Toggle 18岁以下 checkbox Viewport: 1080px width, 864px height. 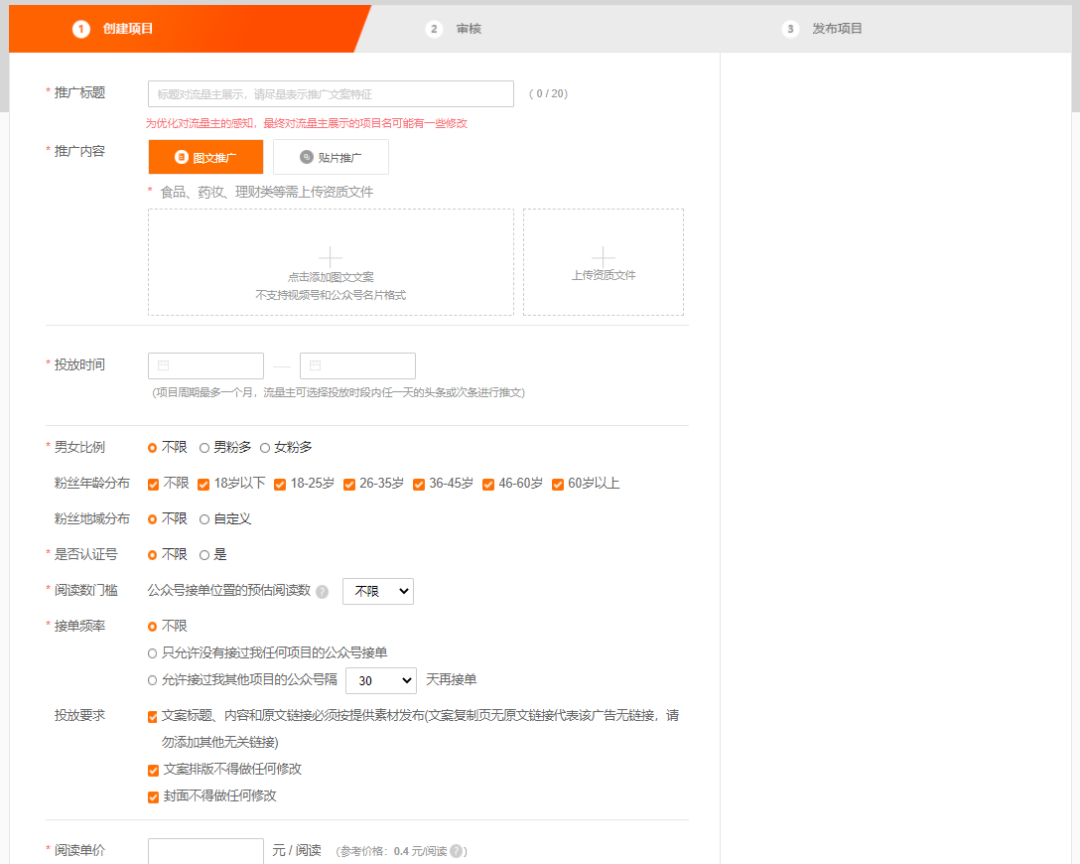pyautogui.click(x=203, y=484)
